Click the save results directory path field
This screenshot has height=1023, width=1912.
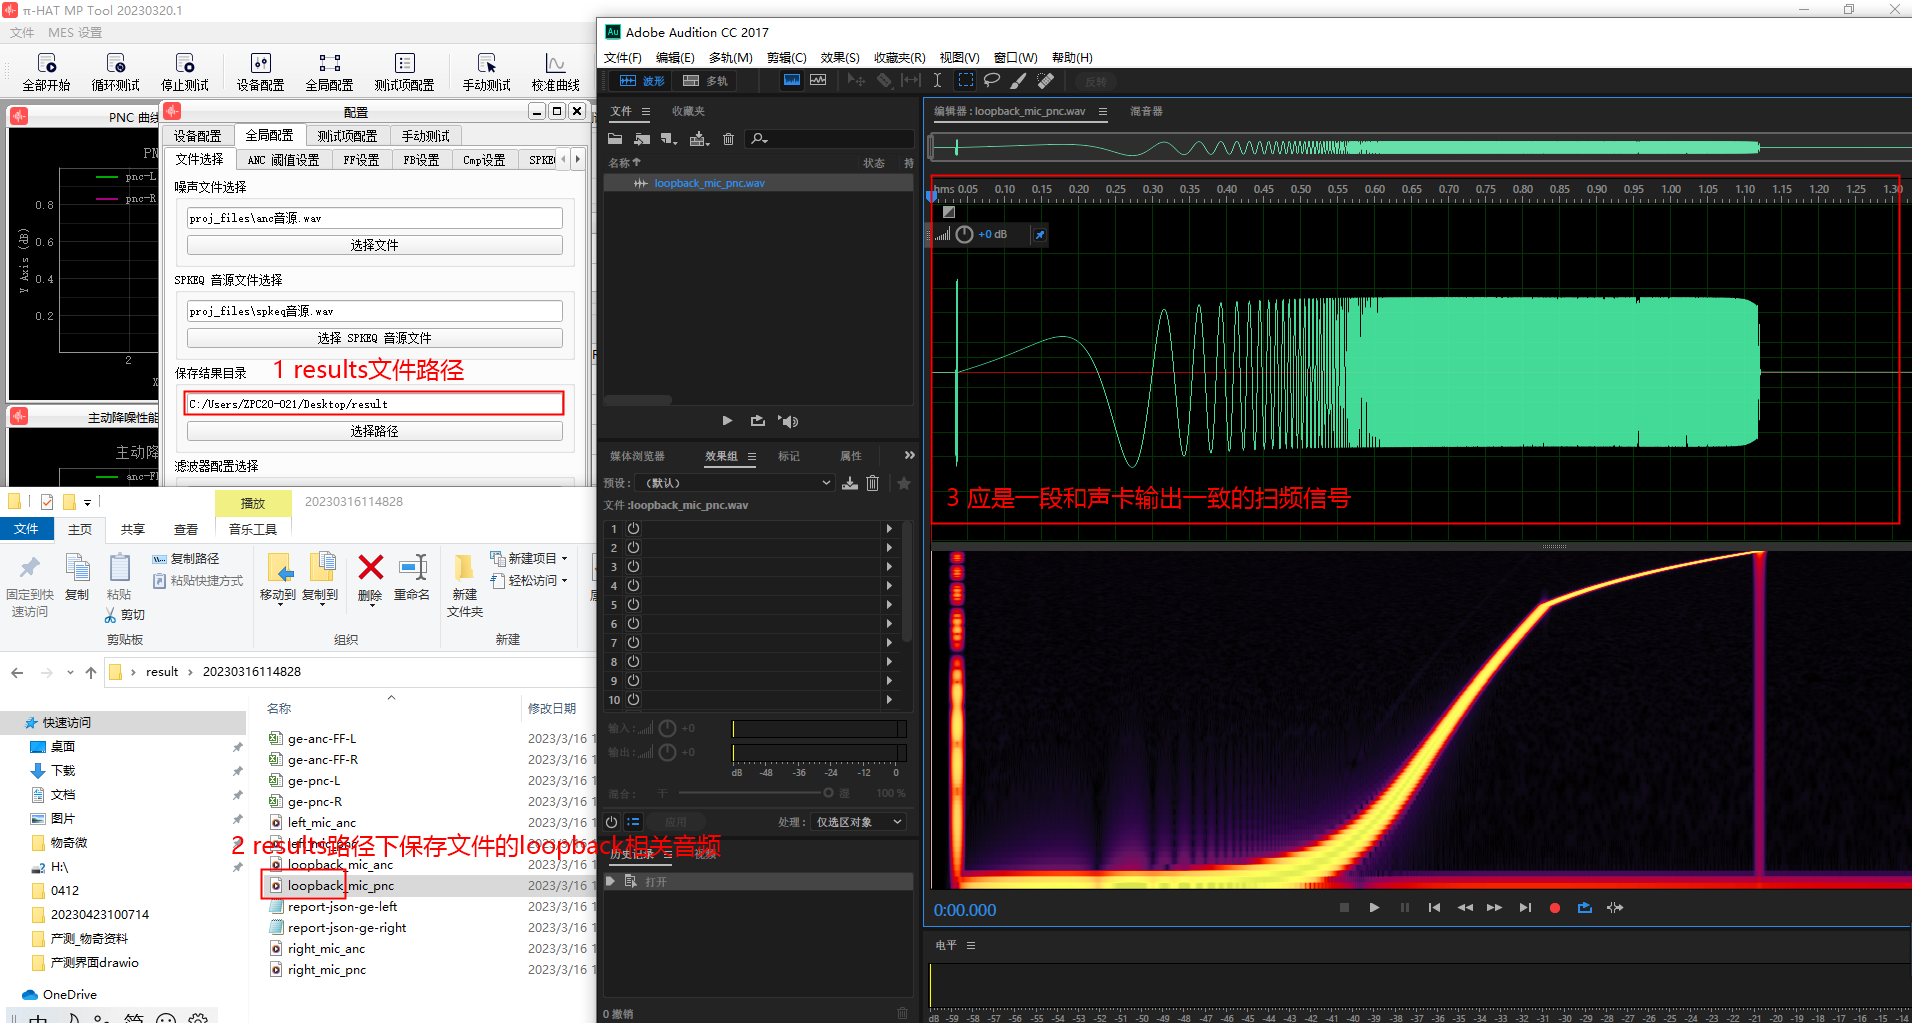click(375, 404)
